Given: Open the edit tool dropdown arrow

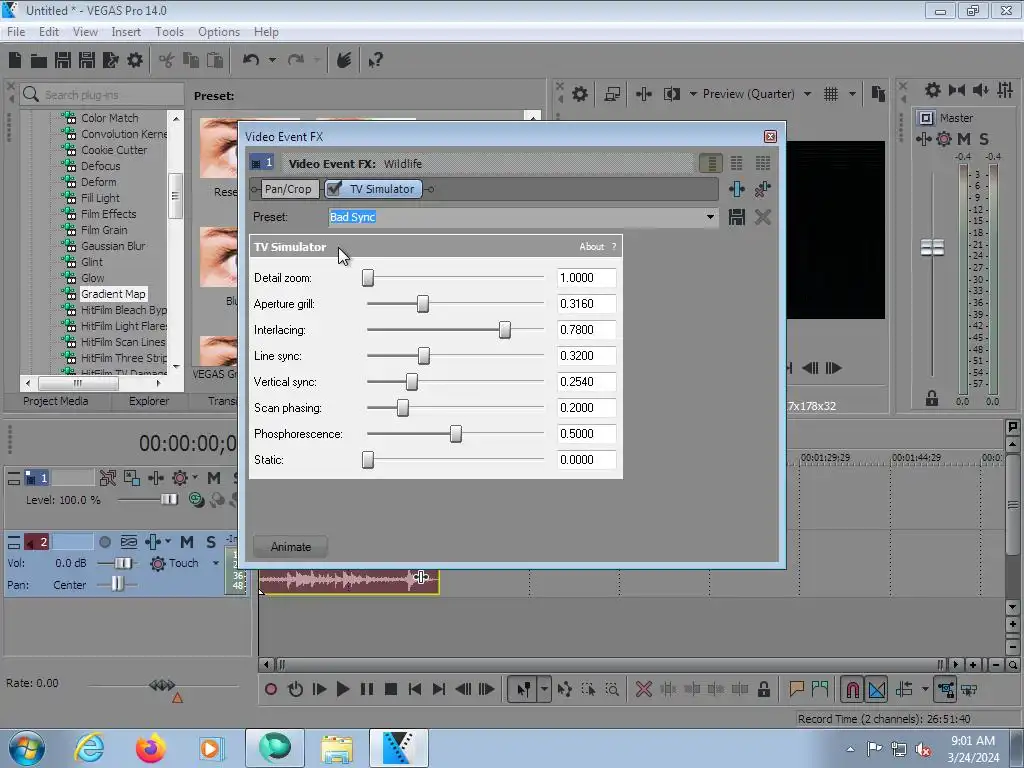Looking at the screenshot, I should pos(544,689).
